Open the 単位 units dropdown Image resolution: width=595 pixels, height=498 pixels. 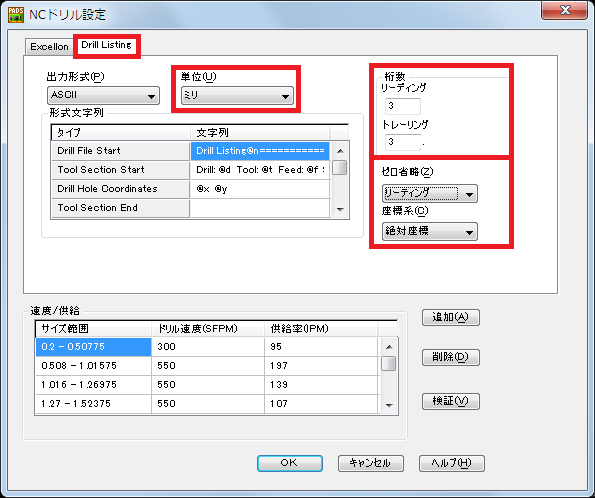[x=237, y=95]
